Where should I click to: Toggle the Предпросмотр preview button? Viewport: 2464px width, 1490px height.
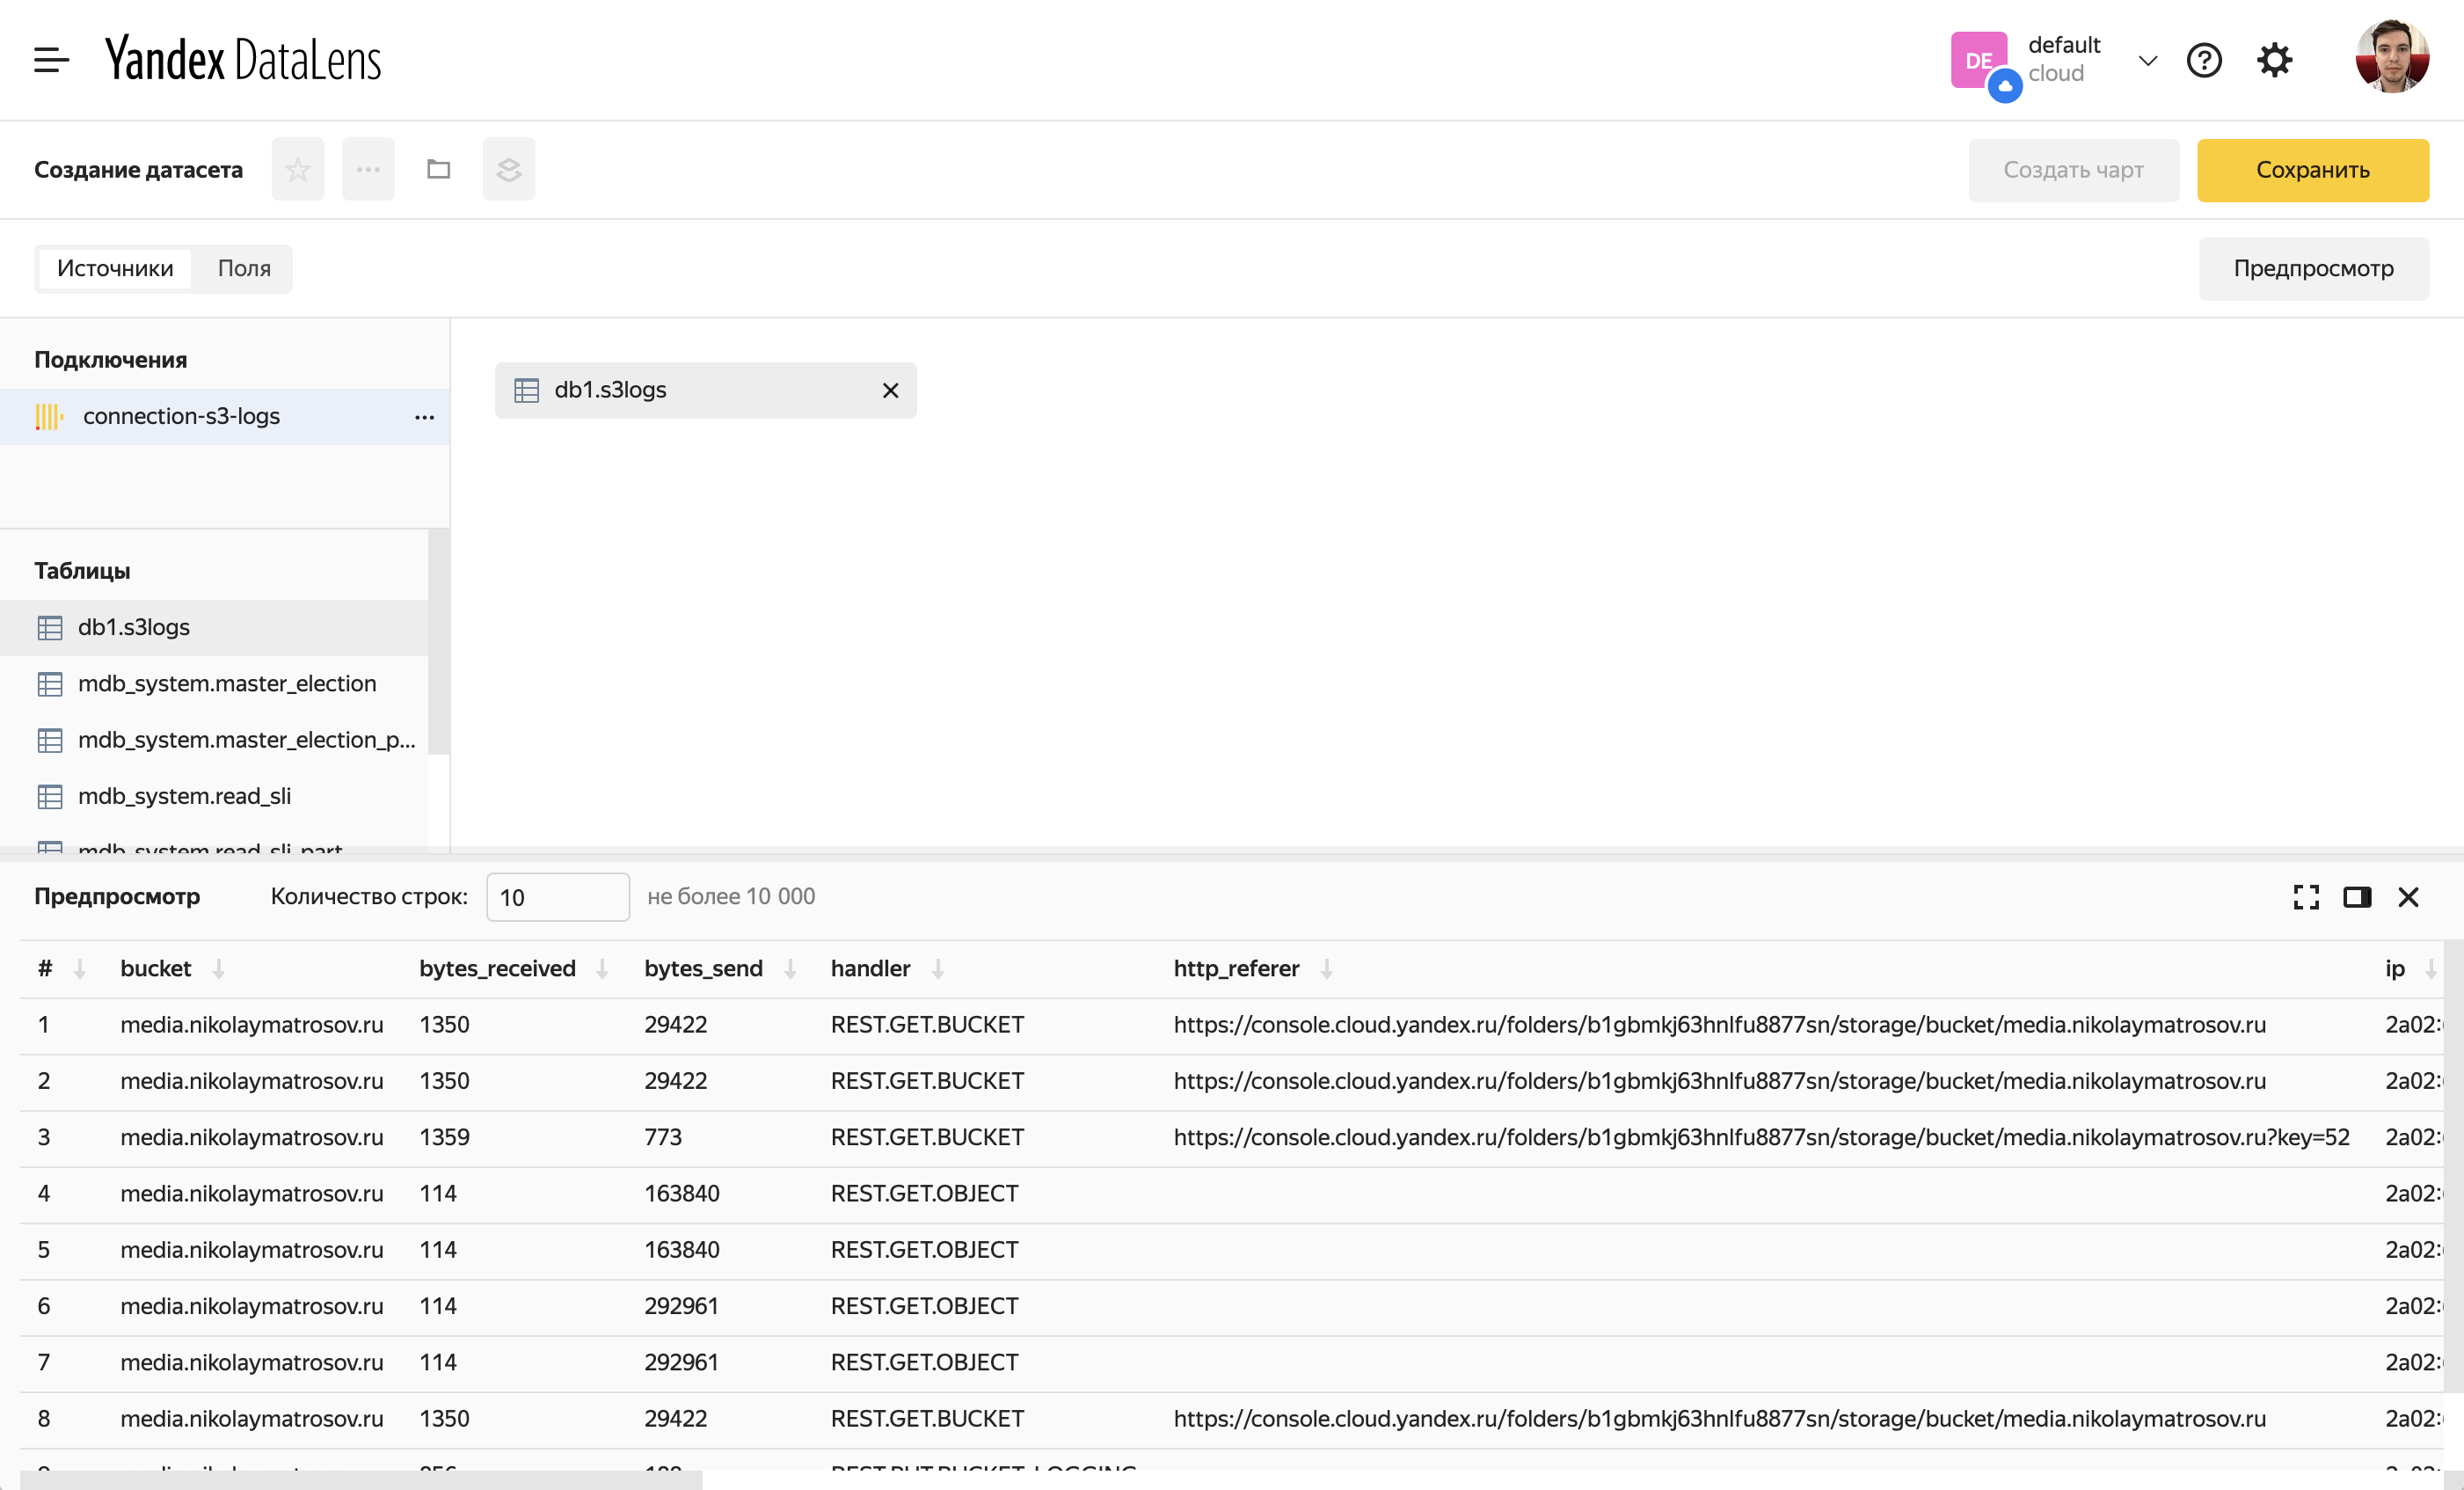pyautogui.click(x=2313, y=268)
